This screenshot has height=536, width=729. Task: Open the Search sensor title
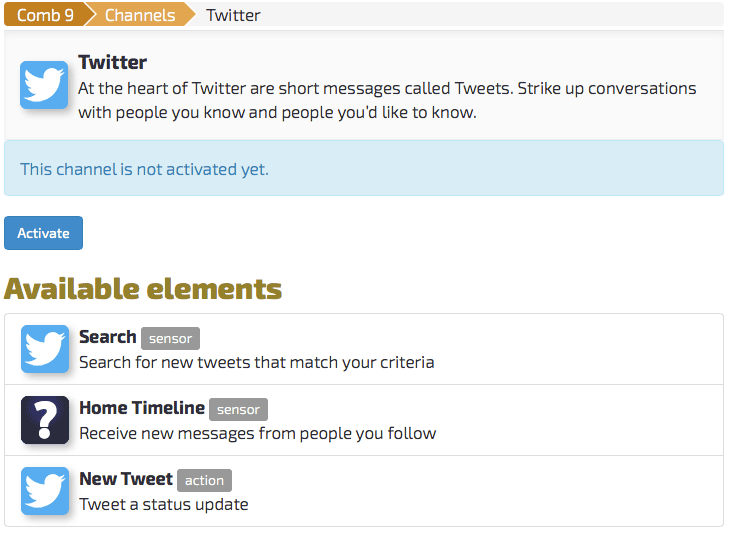pyautogui.click(x=107, y=337)
